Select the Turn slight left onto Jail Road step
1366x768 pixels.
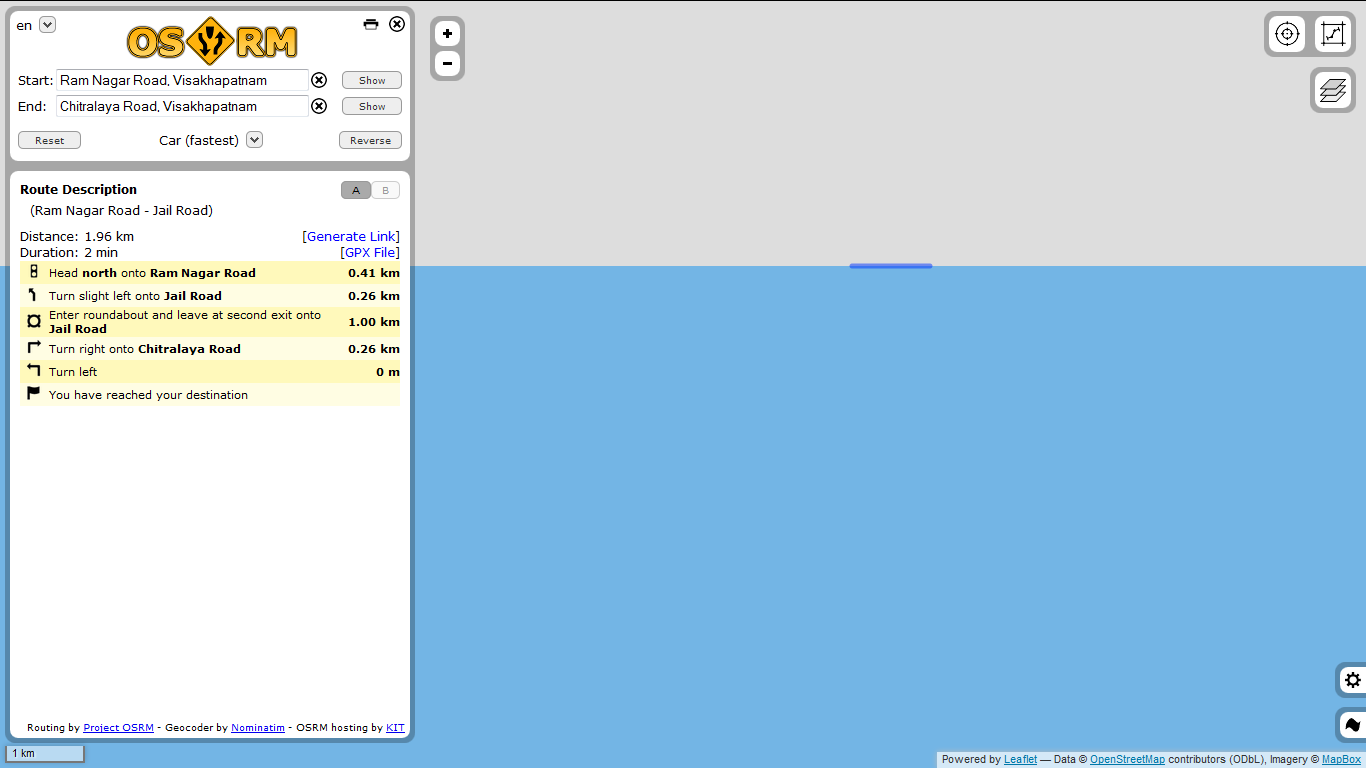pos(210,295)
